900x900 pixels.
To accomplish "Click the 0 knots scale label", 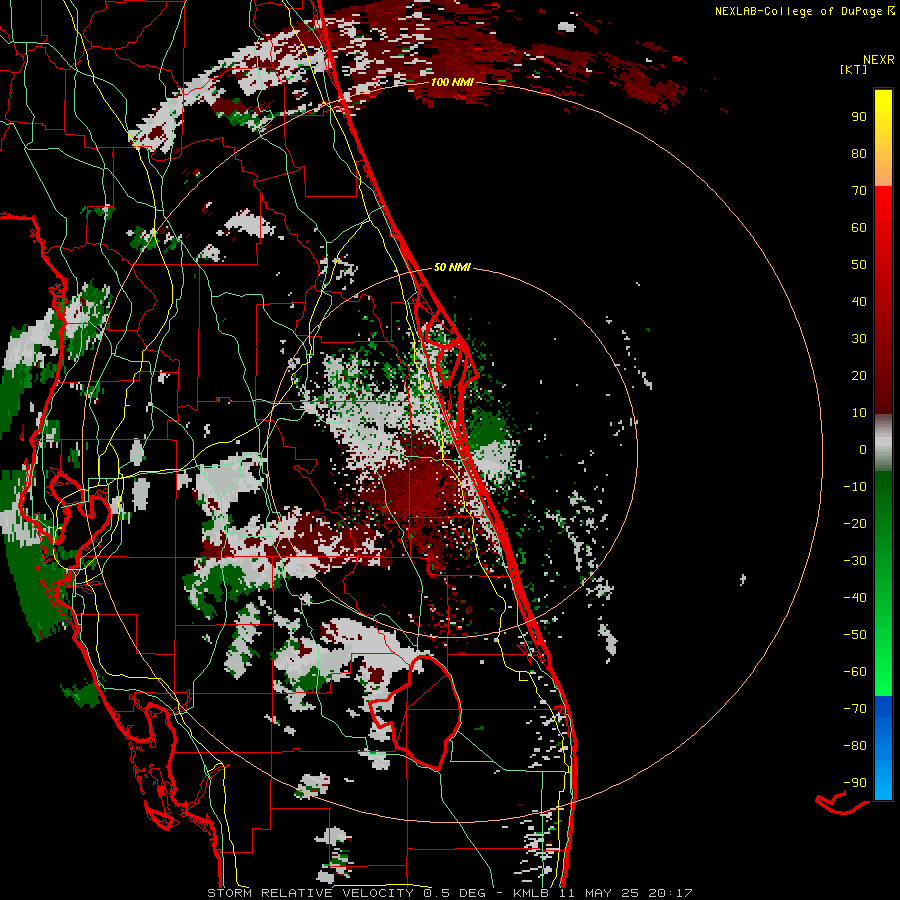I will click(x=863, y=450).
